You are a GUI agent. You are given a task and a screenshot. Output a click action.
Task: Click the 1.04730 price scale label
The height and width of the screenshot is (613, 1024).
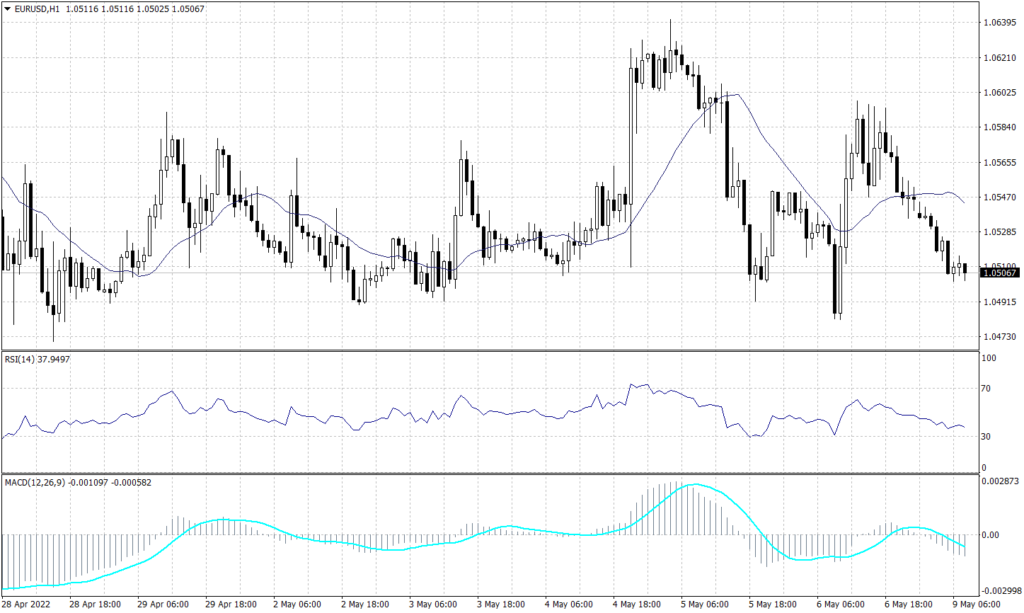[x=1001, y=338]
